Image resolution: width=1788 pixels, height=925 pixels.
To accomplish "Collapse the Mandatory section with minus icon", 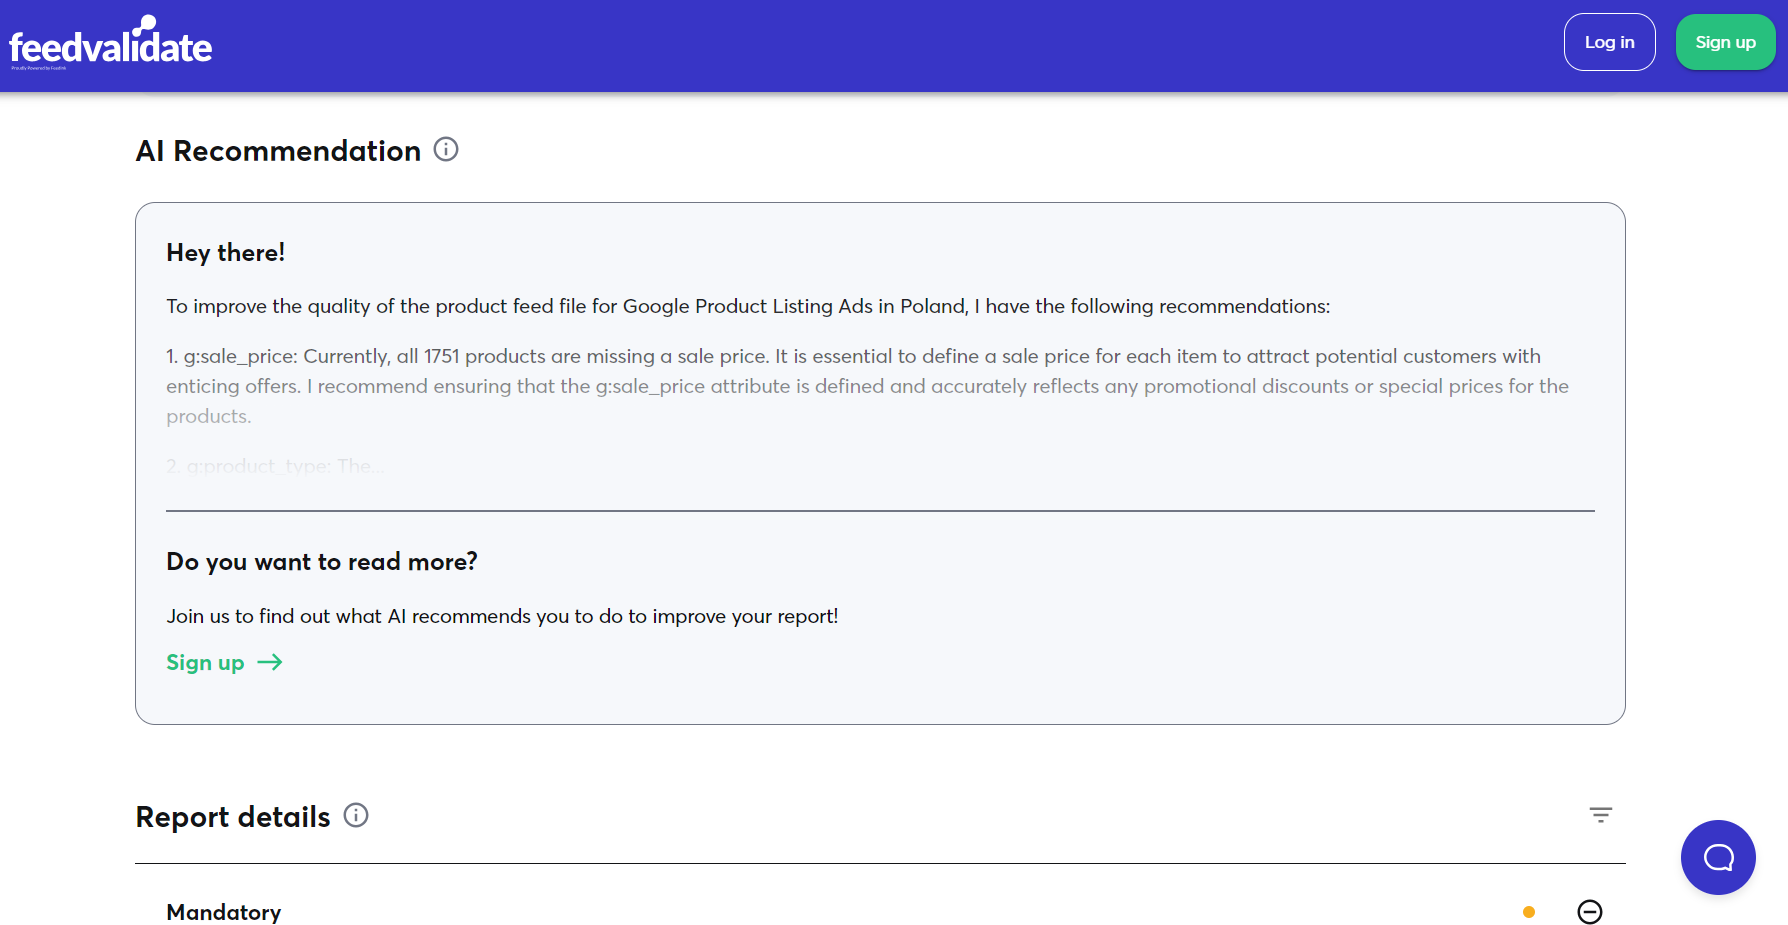I will pyautogui.click(x=1590, y=912).
